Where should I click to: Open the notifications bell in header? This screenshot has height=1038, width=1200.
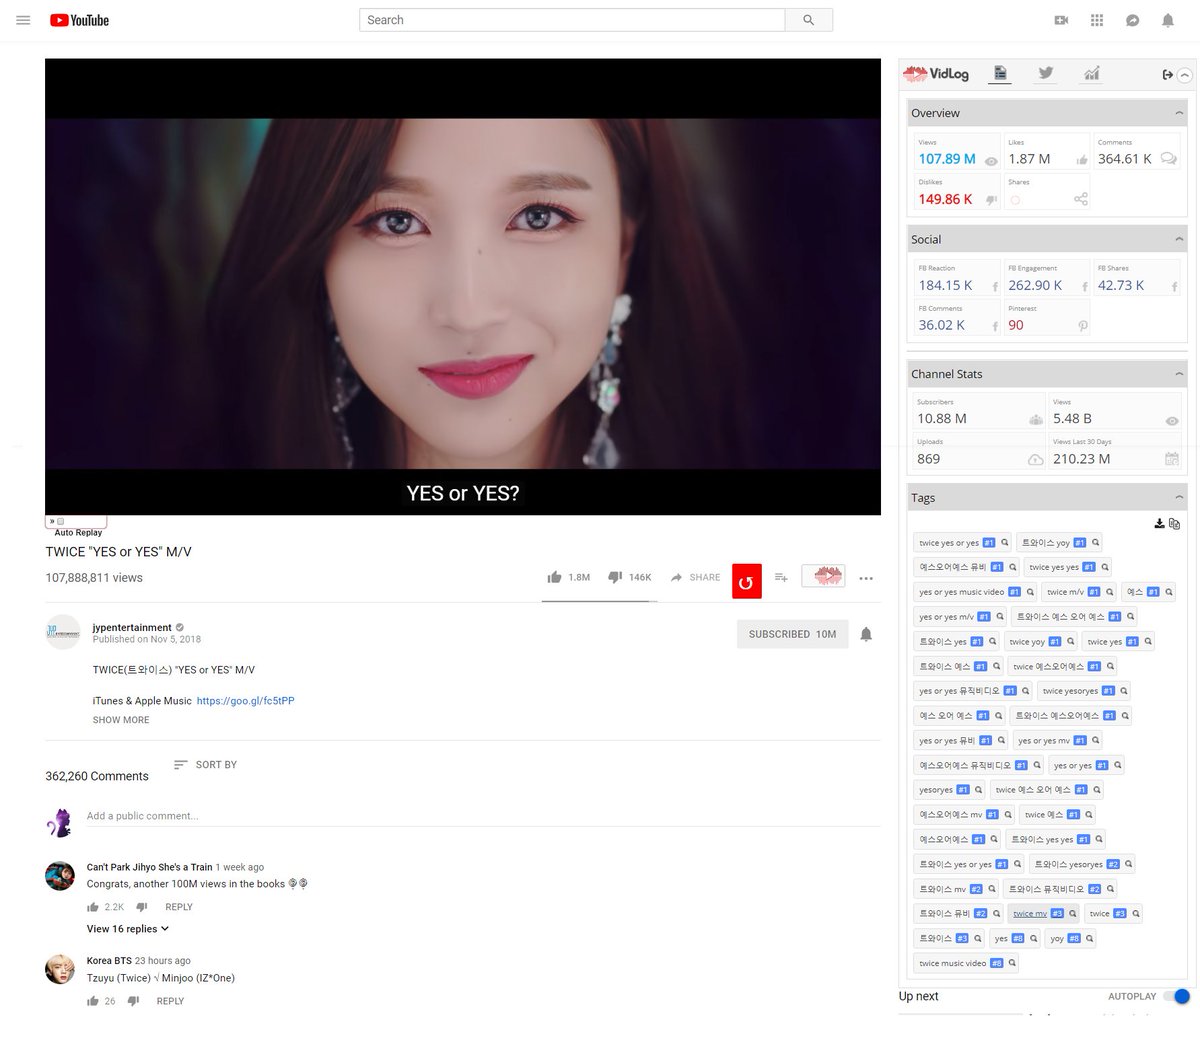pos(1167,20)
